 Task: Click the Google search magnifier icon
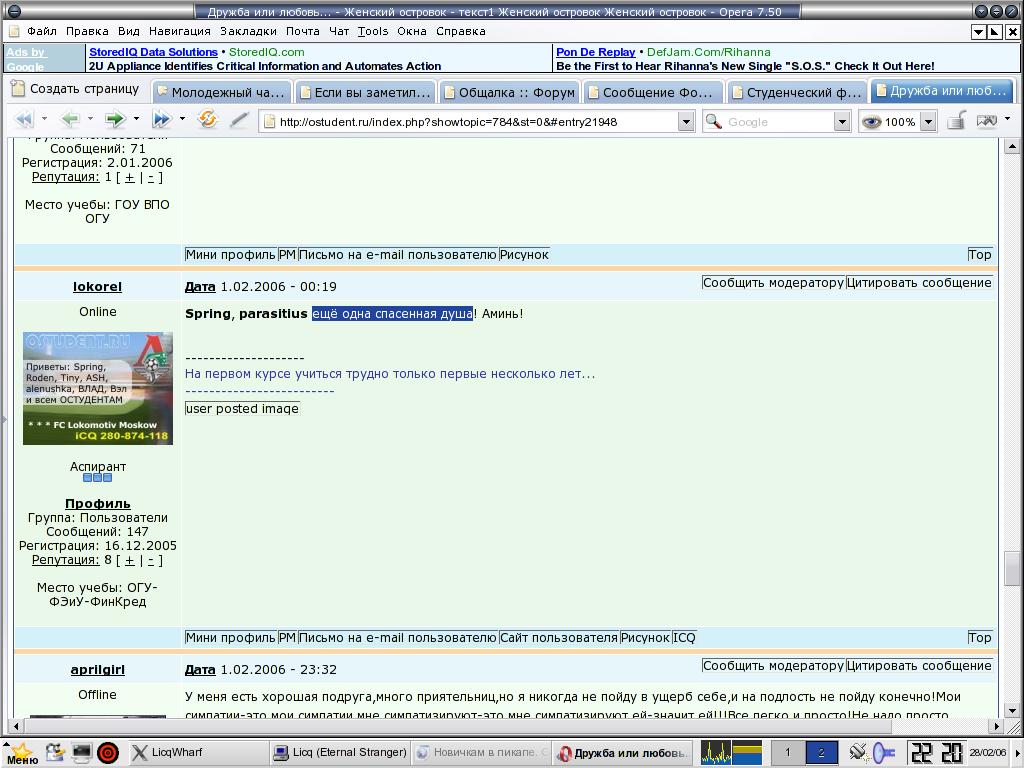pos(714,121)
